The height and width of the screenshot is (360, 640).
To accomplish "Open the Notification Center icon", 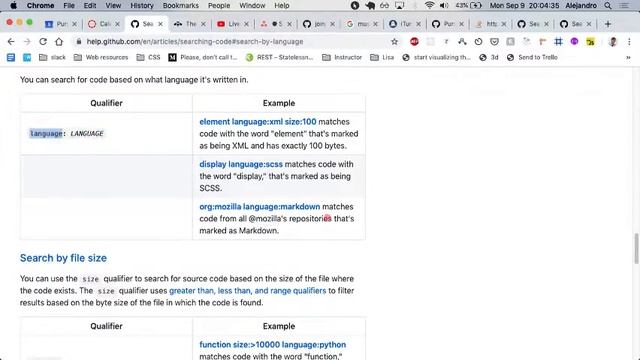I will click(x=624, y=6).
